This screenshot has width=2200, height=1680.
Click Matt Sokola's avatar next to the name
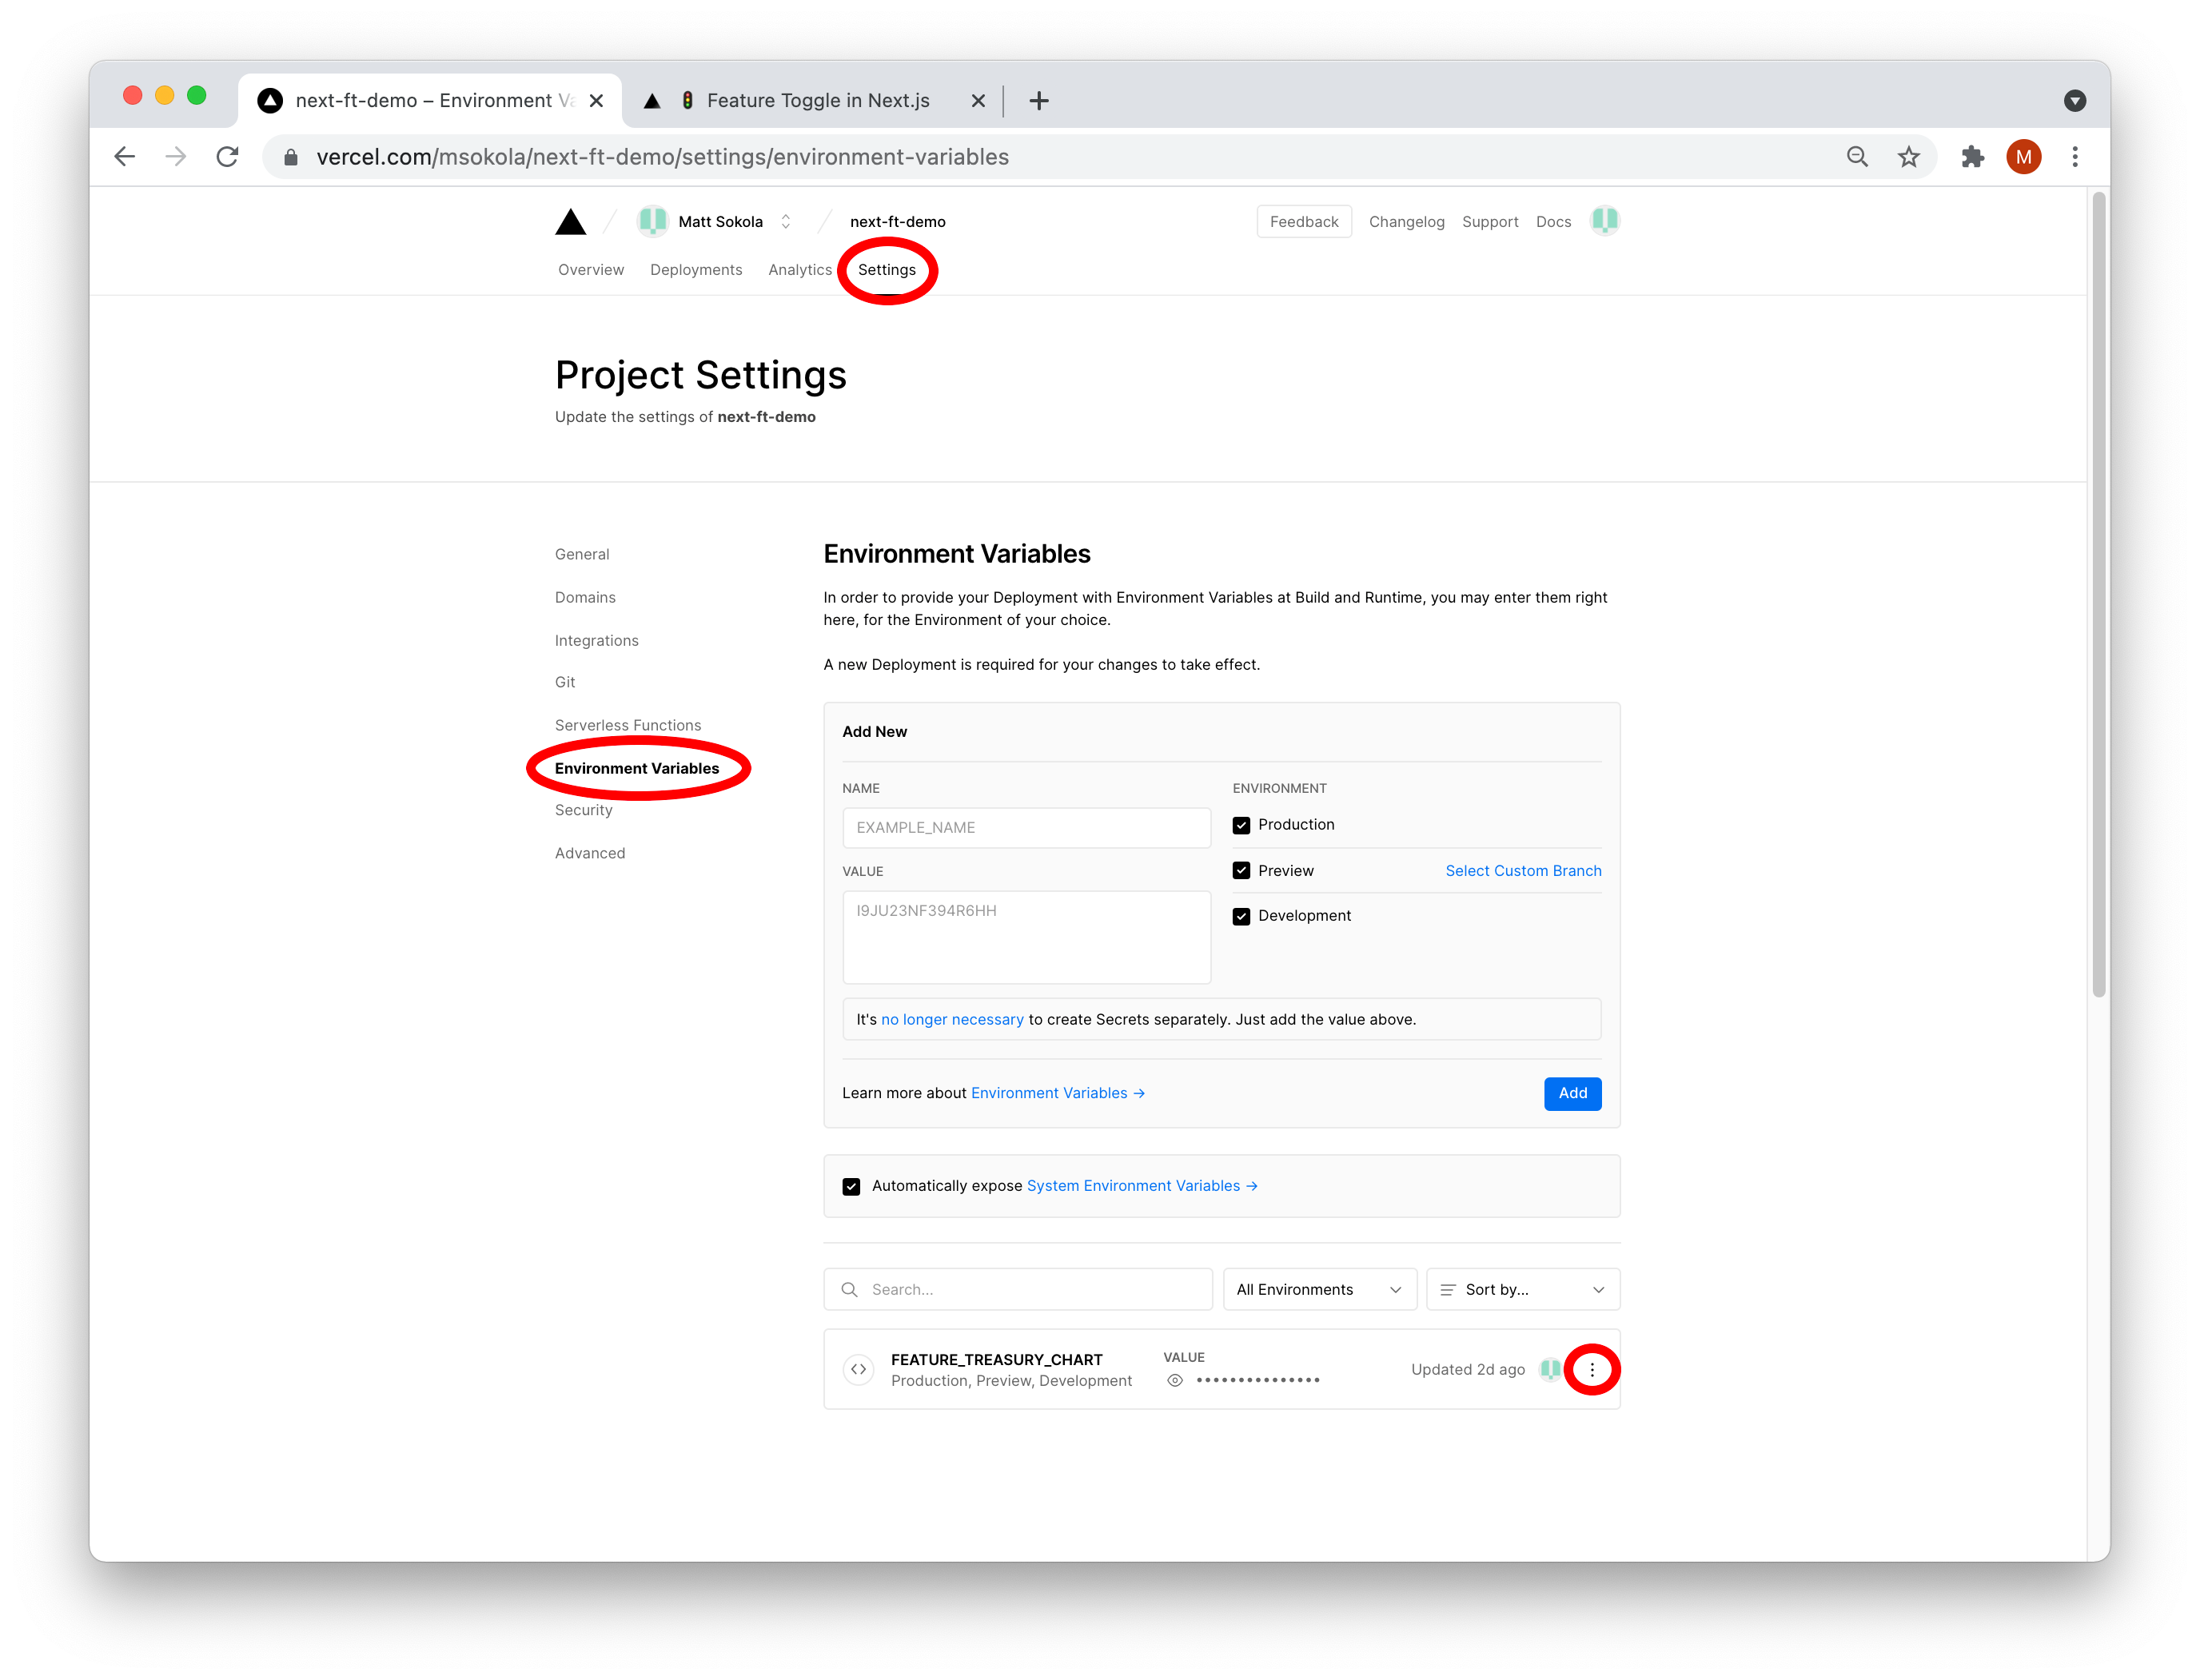point(653,221)
